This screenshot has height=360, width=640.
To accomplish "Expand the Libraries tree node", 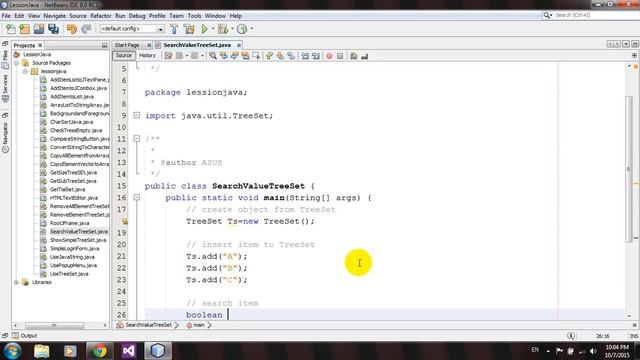I will (17, 282).
